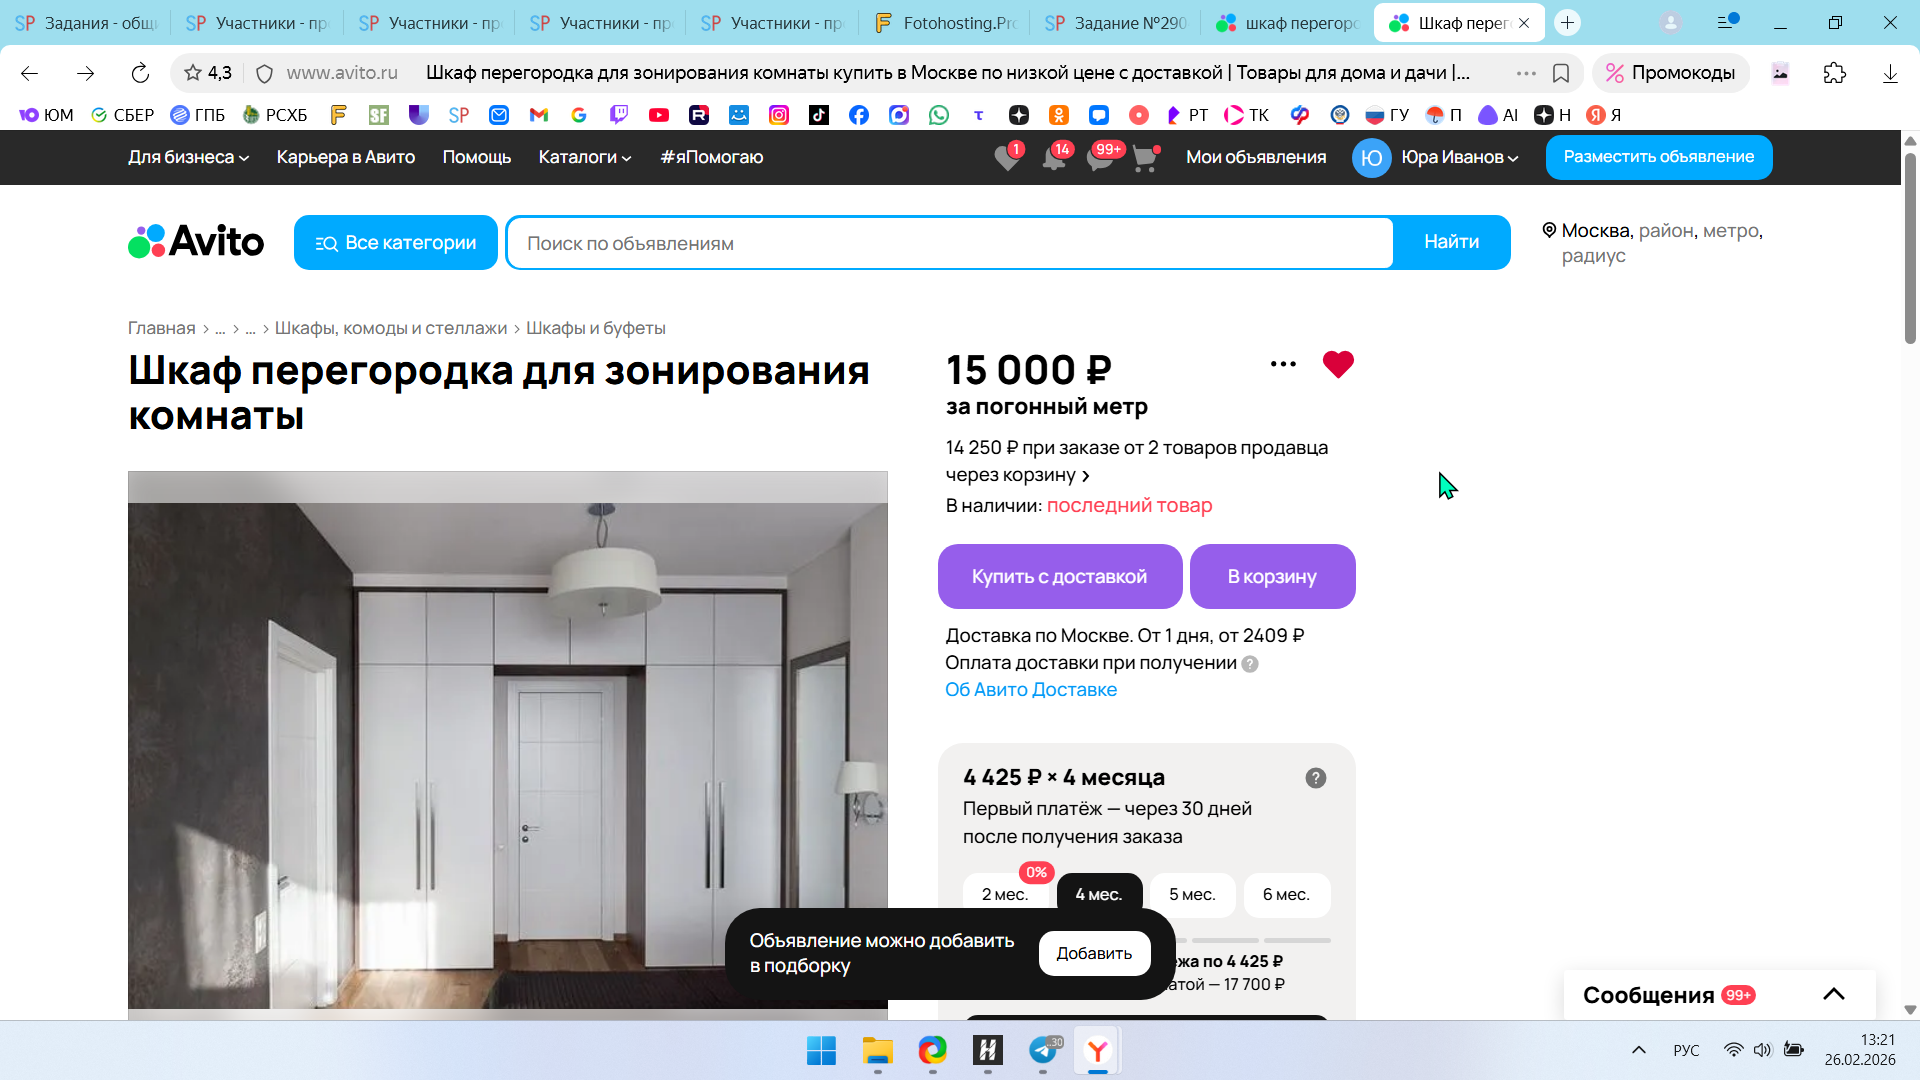Expand the Для бизнеса dropdown menu
1920x1080 pixels.
[188, 157]
